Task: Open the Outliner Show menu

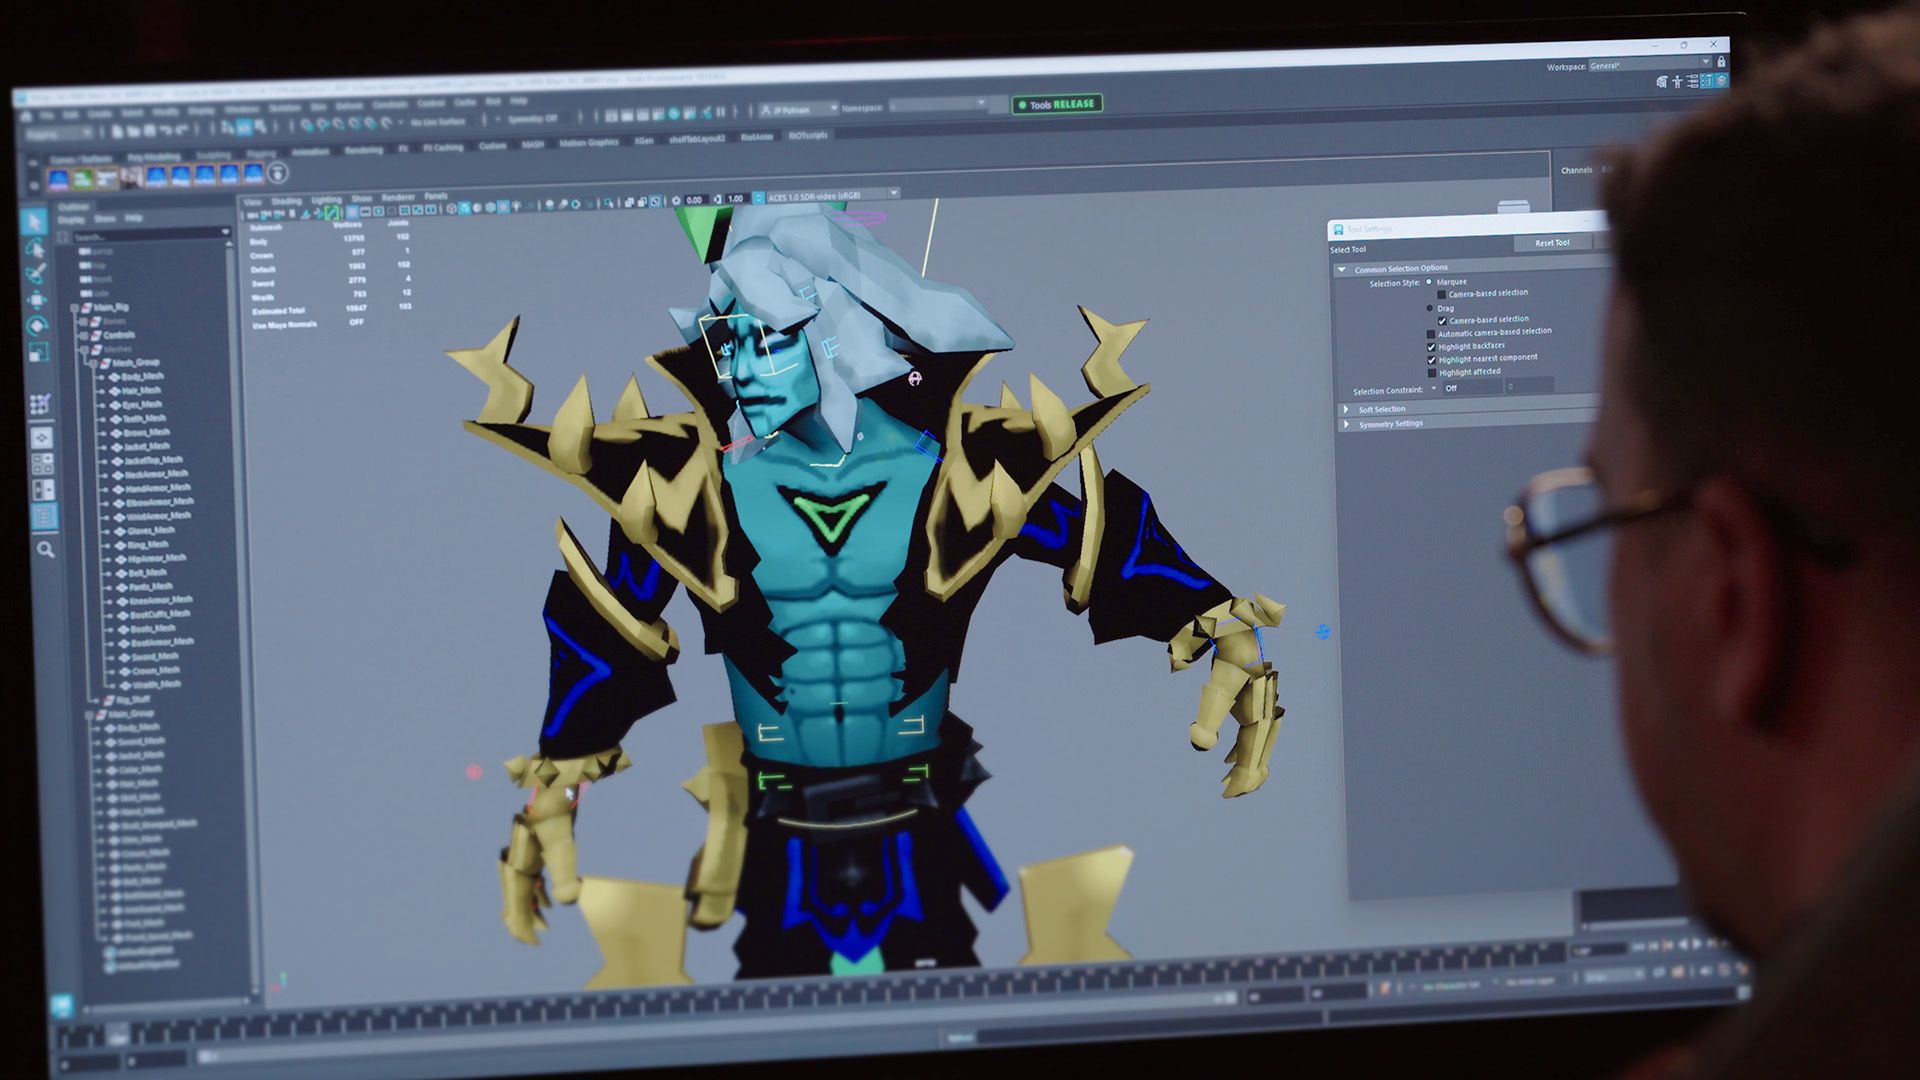Action: [x=105, y=219]
